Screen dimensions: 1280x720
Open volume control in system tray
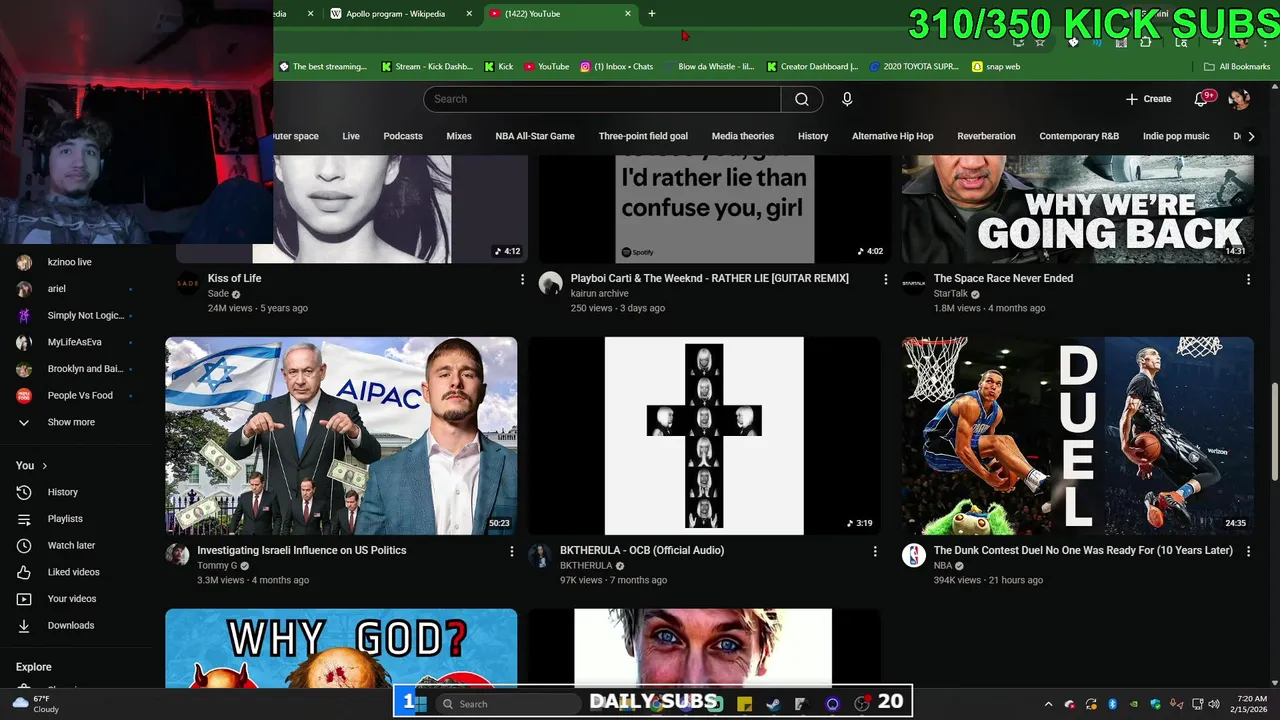coord(1214,704)
